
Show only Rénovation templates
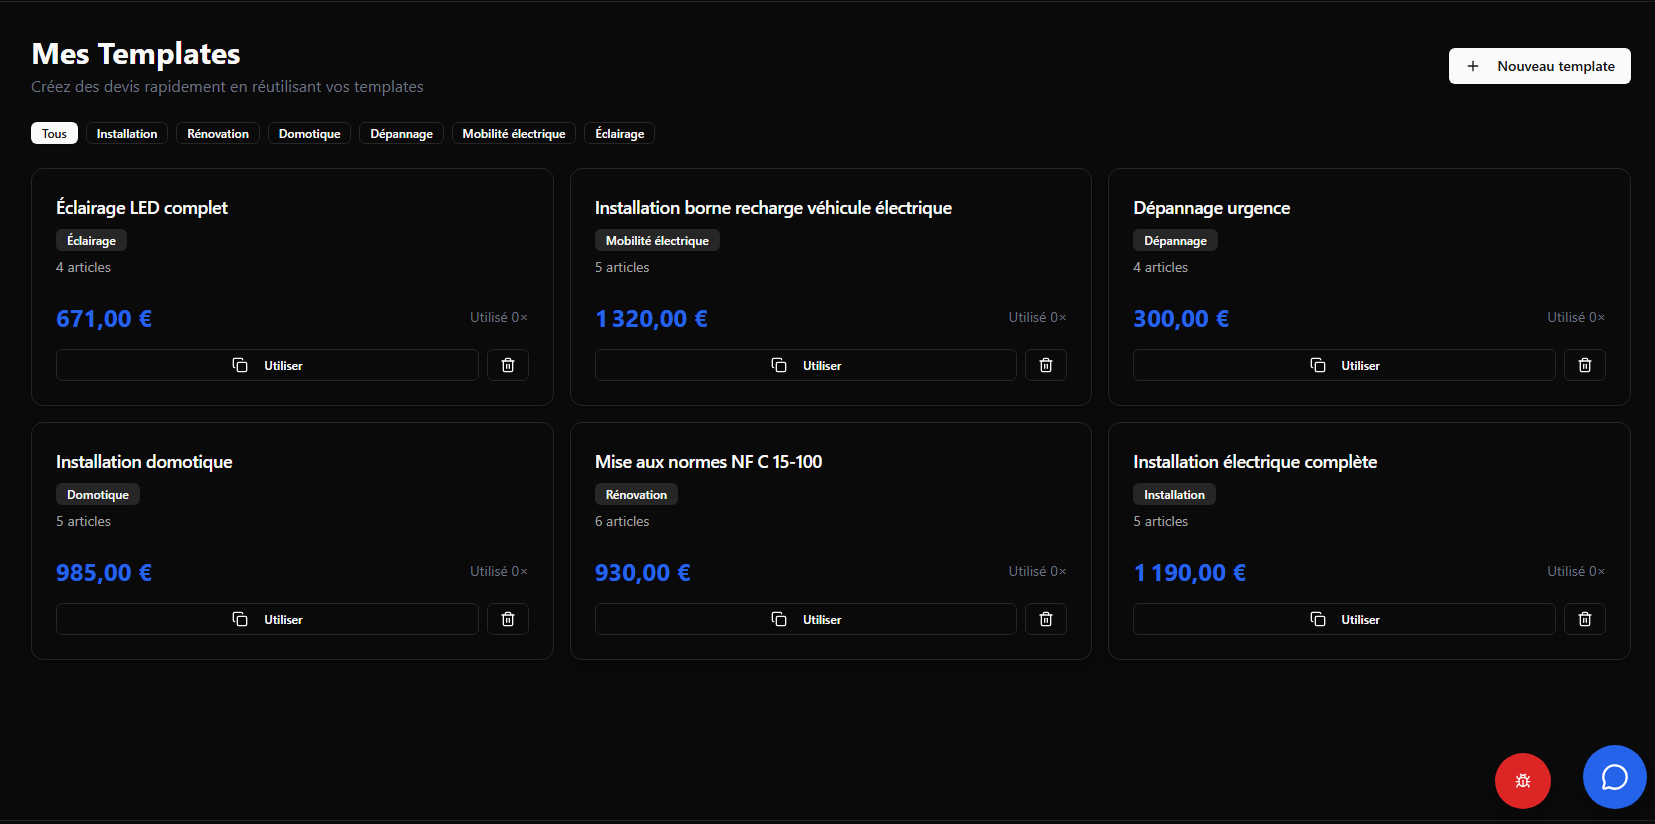pyautogui.click(x=218, y=134)
